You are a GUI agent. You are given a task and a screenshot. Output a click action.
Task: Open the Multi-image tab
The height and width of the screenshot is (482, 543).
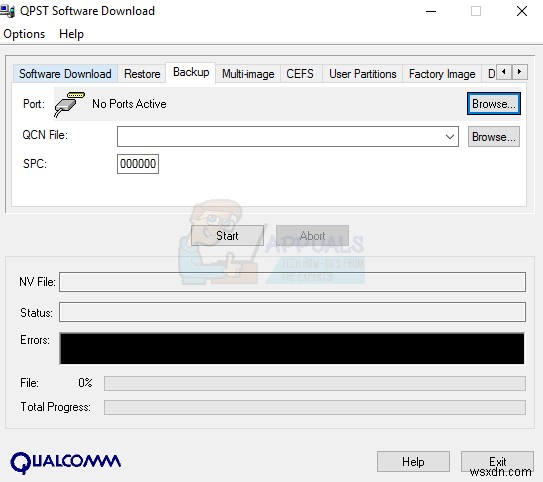click(248, 74)
